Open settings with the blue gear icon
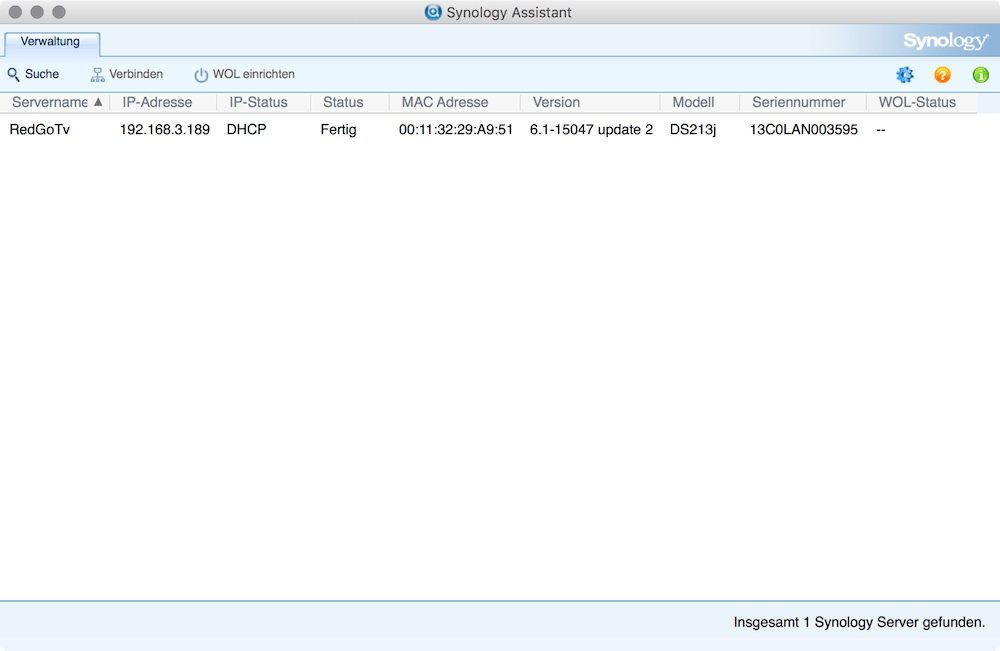Image resolution: width=1000 pixels, height=651 pixels. pyautogui.click(x=904, y=75)
